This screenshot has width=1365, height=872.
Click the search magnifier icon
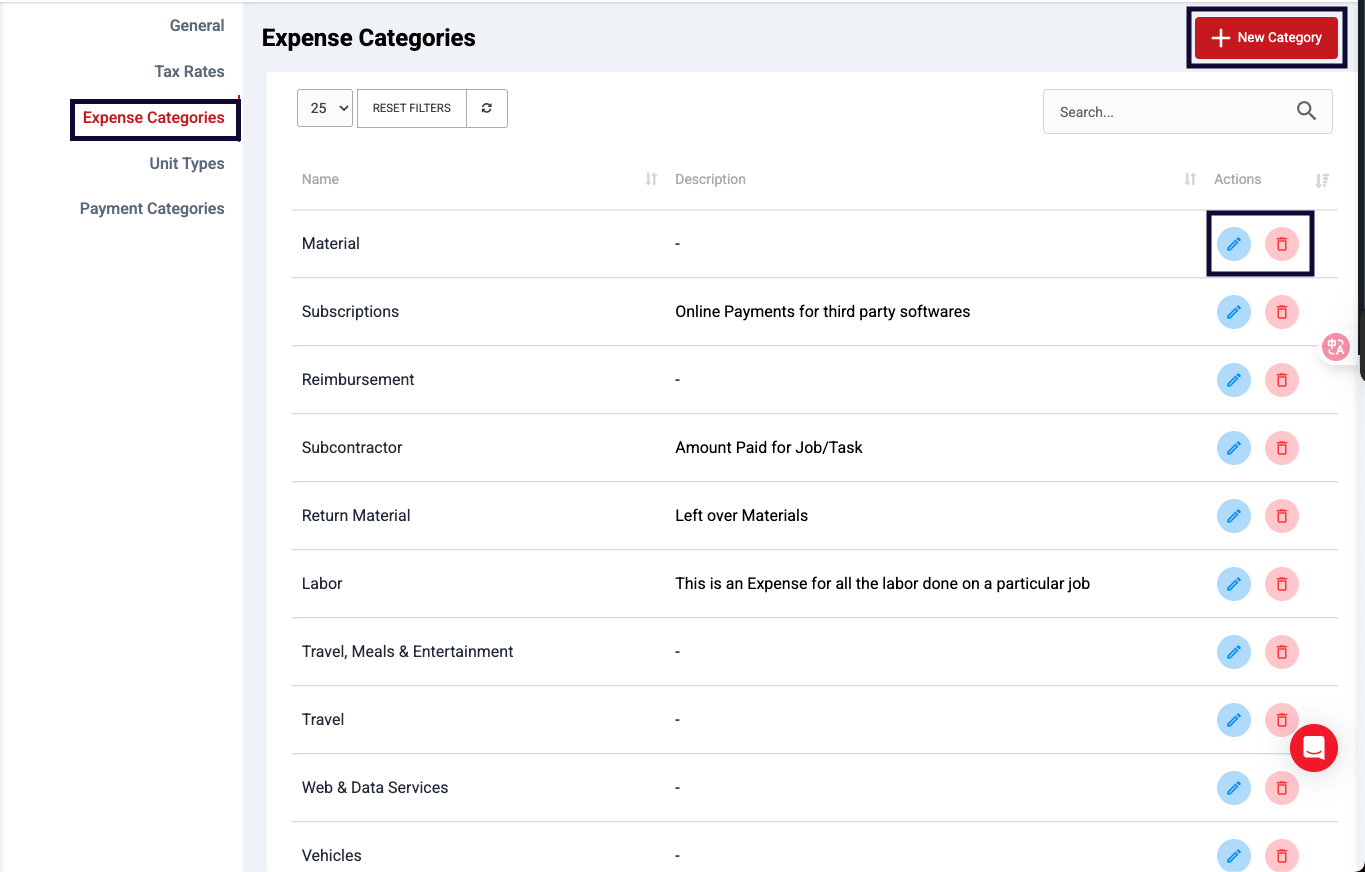(x=1306, y=111)
